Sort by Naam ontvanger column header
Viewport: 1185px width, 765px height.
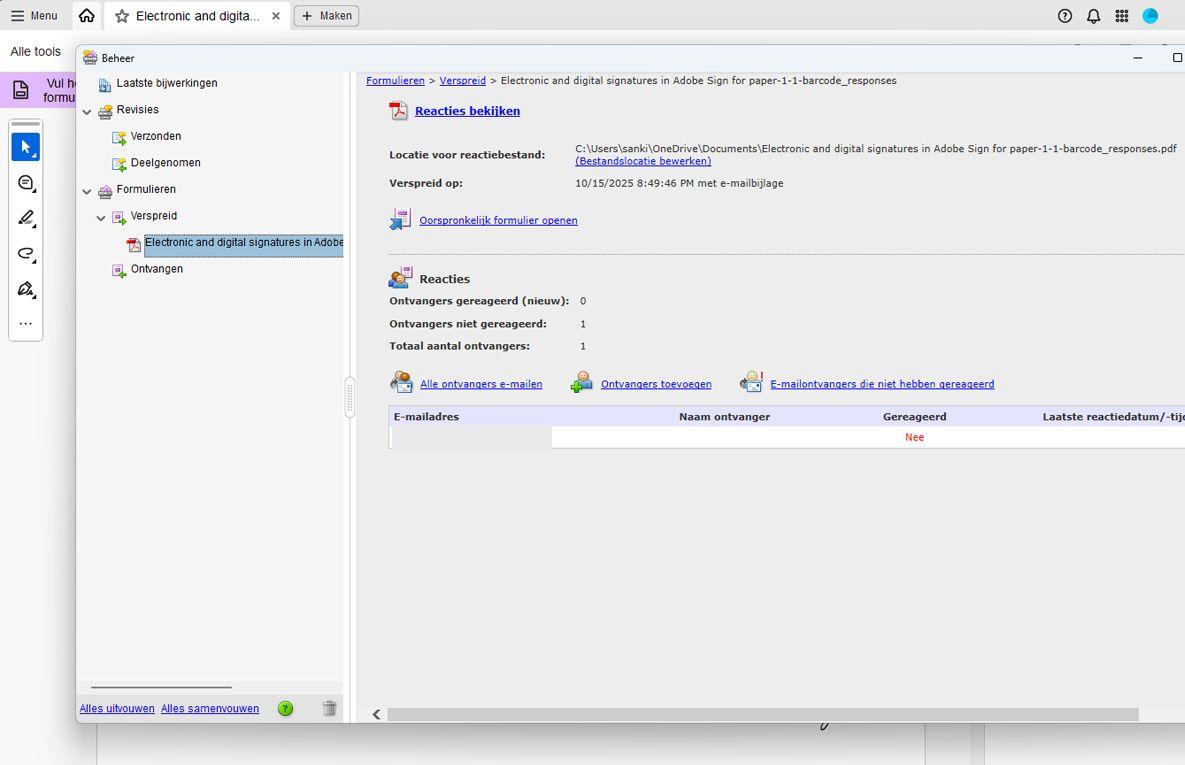(724, 417)
